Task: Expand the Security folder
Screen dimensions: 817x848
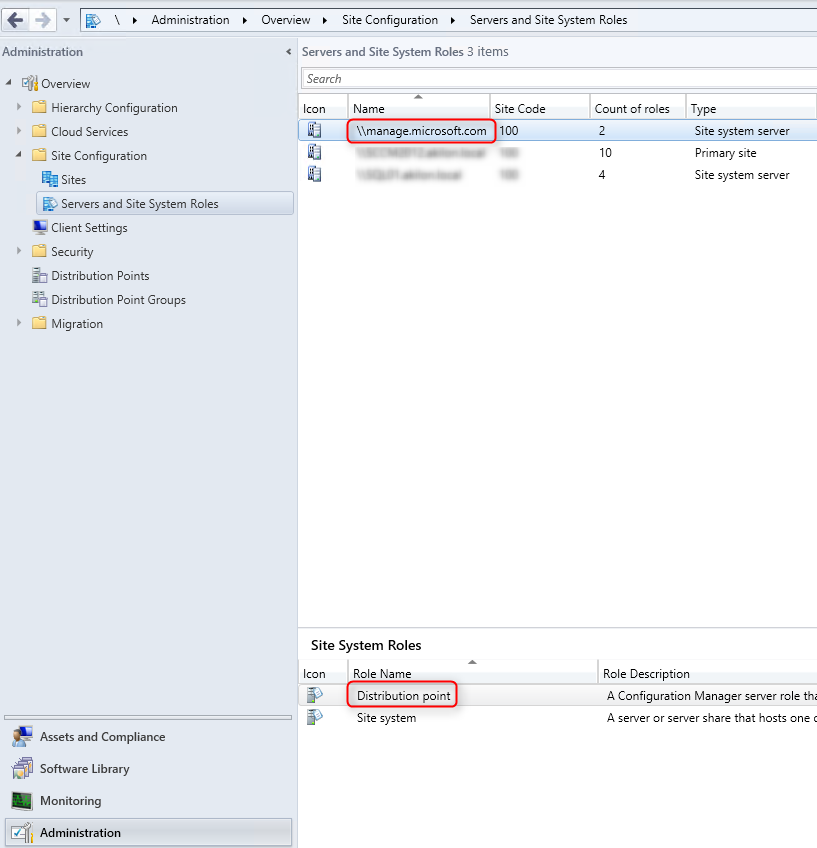Action: [19, 250]
